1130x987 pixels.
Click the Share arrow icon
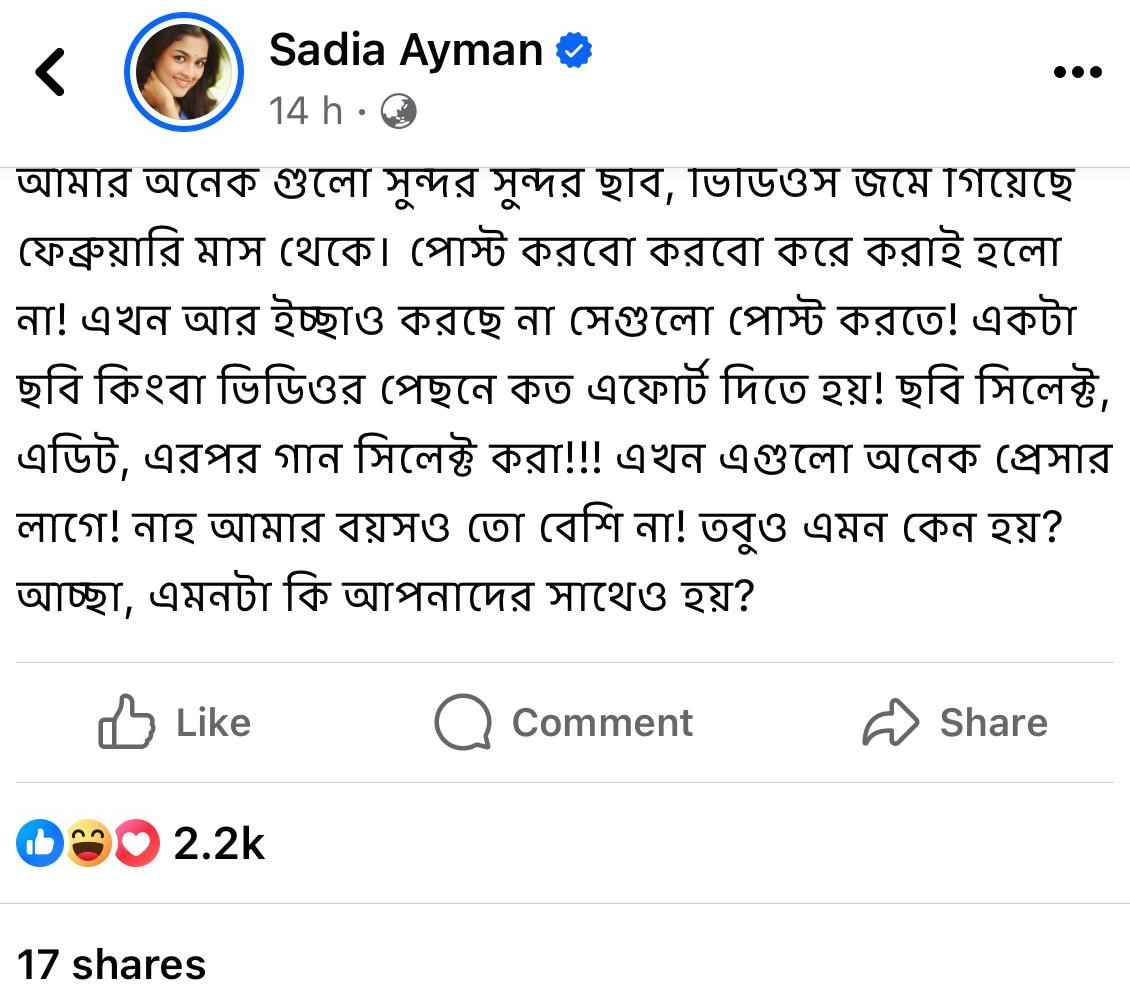tap(890, 722)
